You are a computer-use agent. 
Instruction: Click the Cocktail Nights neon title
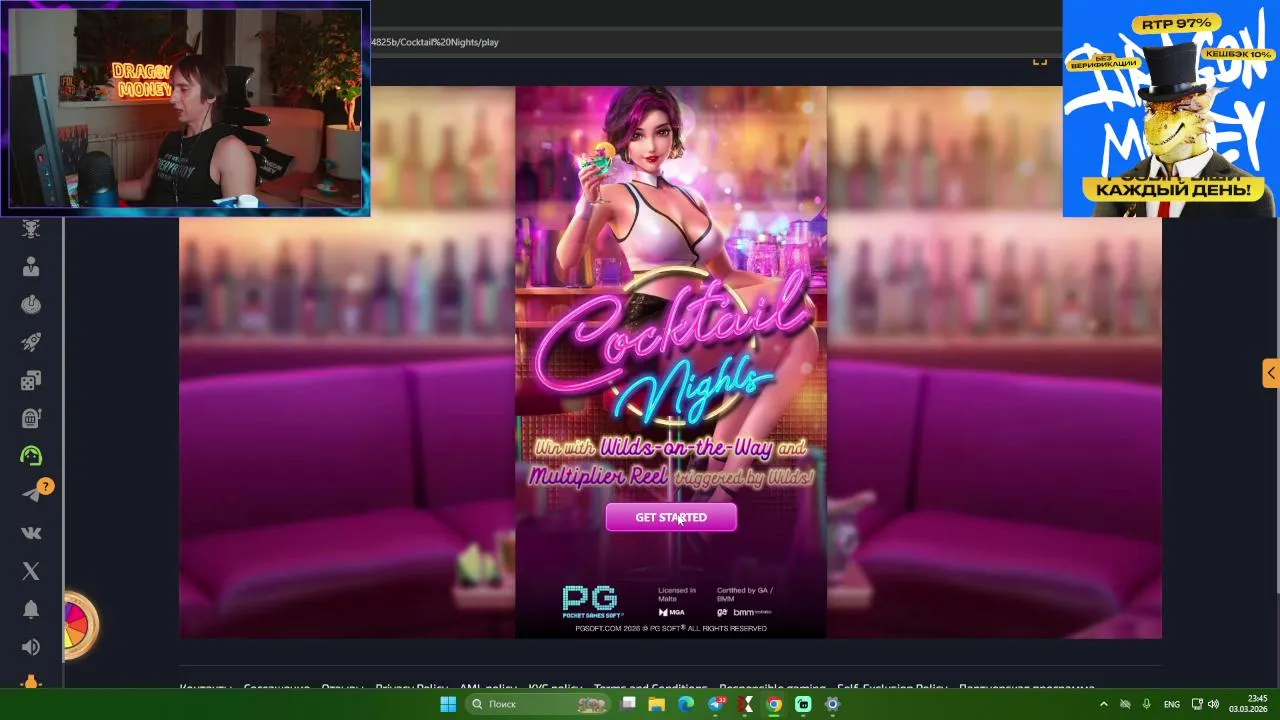(x=672, y=345)
